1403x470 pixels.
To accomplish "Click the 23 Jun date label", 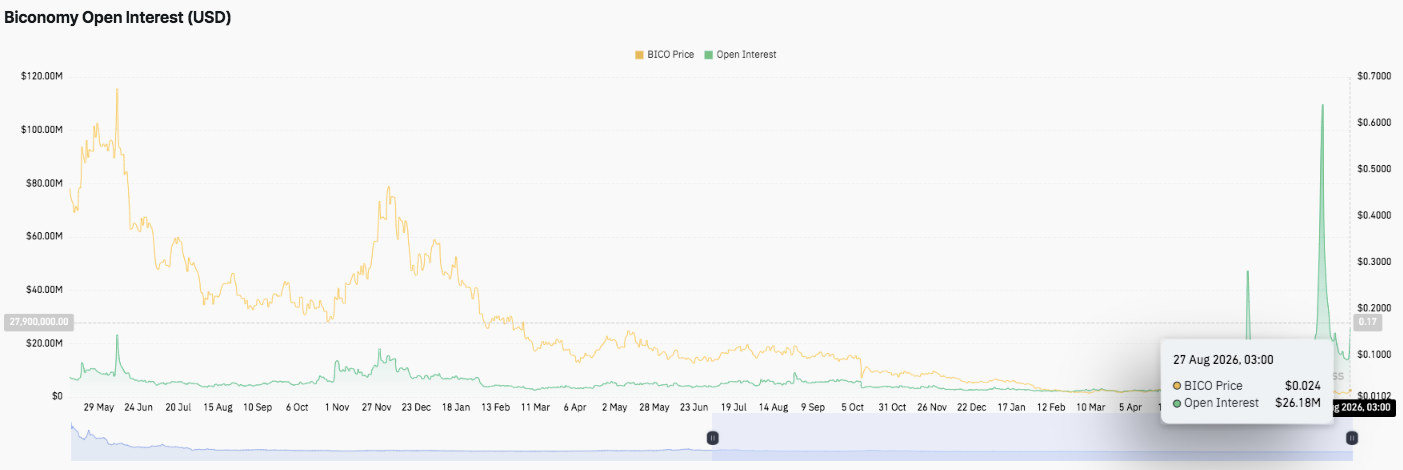I will [x=693, y=408].
